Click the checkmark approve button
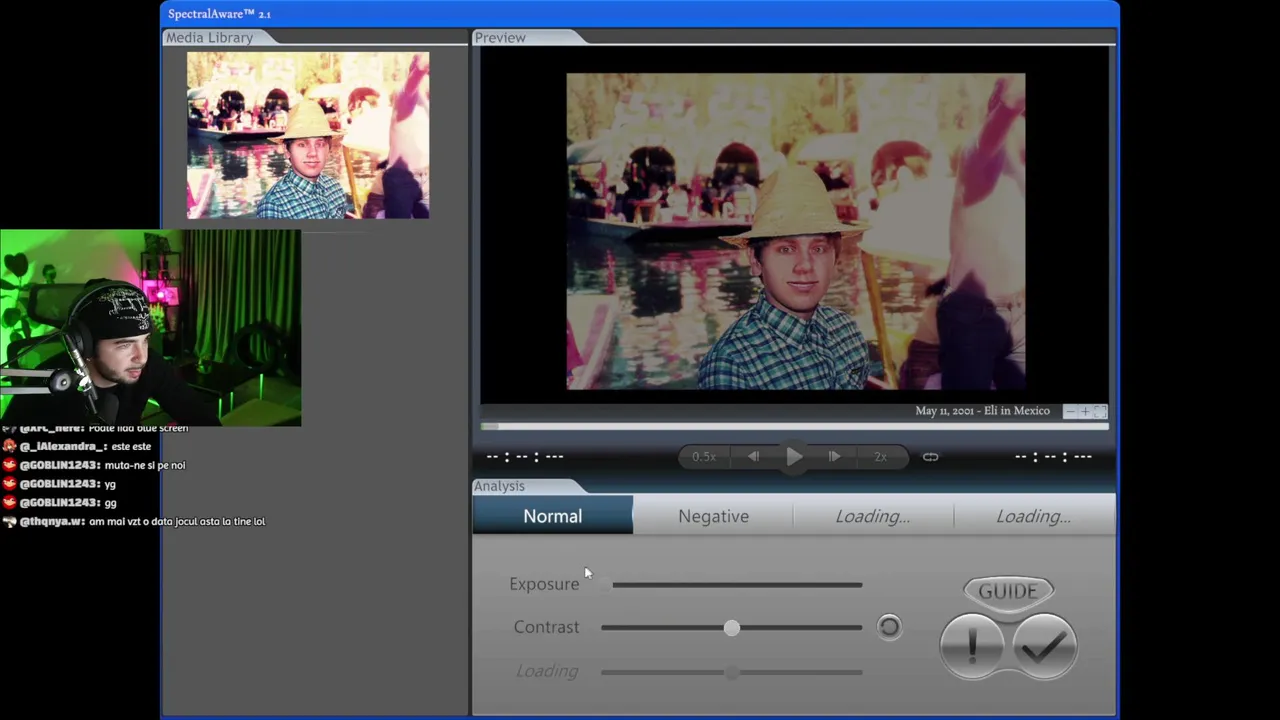Screen dimensions: 1280x720 click(x=1044, y=647)
